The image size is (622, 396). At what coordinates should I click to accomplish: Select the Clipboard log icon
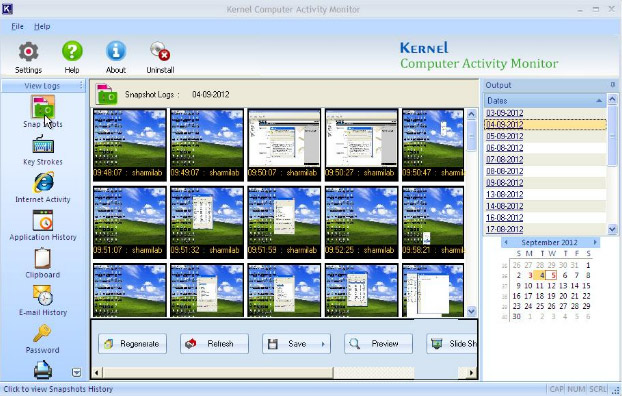coord(43,258)
